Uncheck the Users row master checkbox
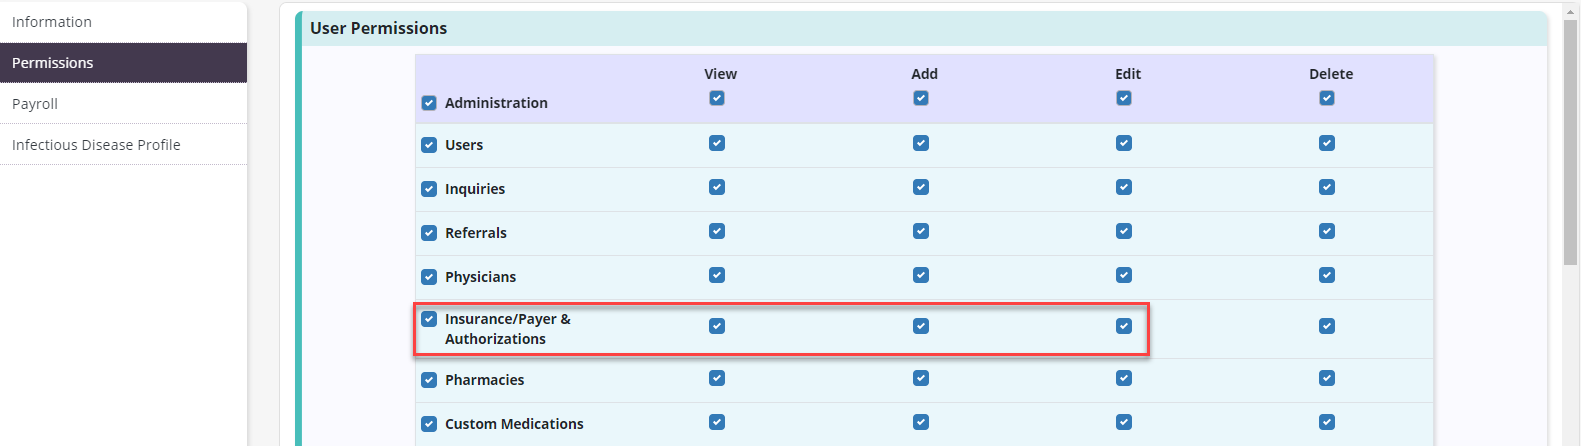The height and width of the screenshot is (446, 1581). (429, 145)
